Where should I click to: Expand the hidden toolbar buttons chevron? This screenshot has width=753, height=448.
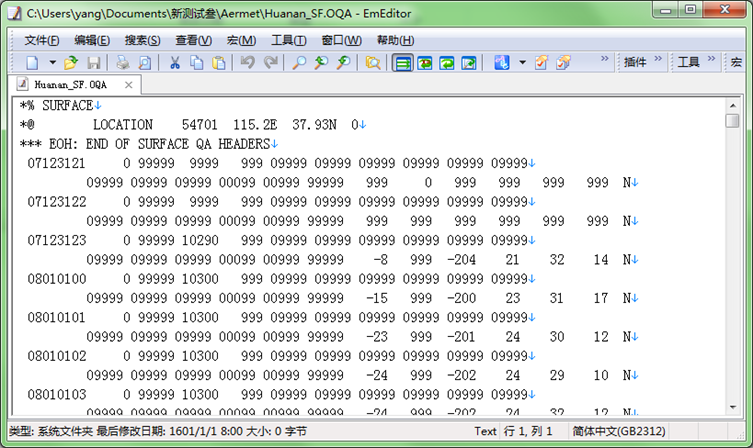pos(604,62)
